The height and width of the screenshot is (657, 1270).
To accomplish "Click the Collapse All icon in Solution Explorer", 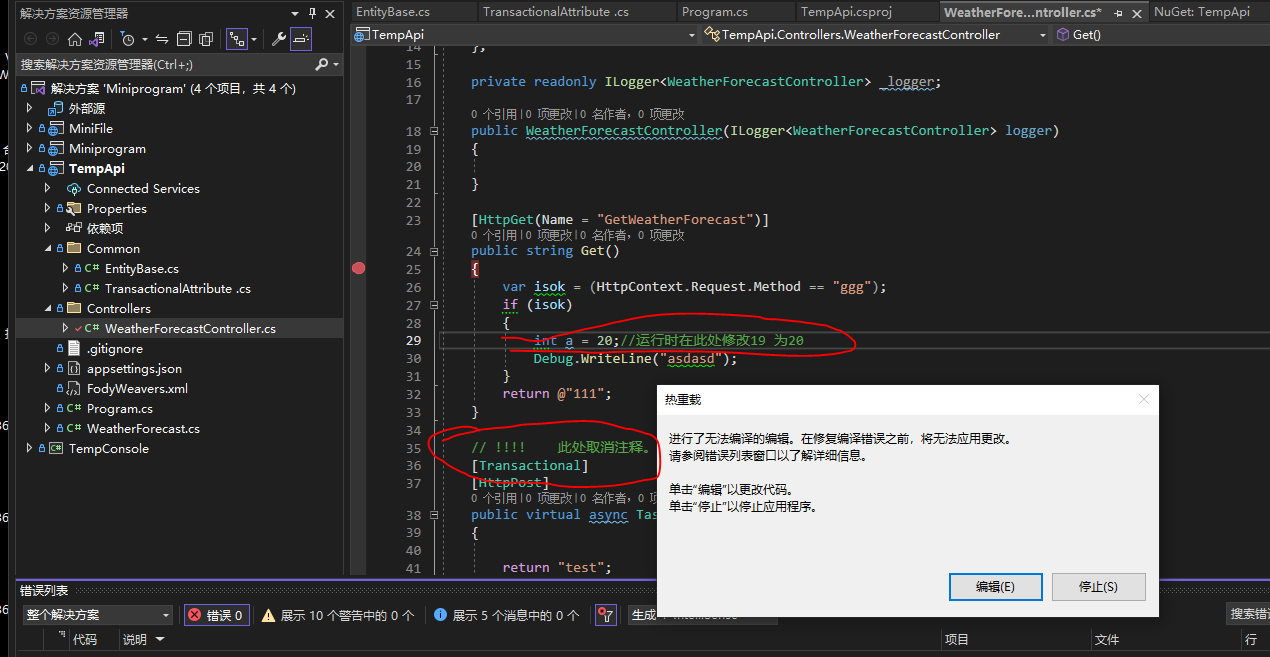I will pyautogui.click(x=182, y=38).
